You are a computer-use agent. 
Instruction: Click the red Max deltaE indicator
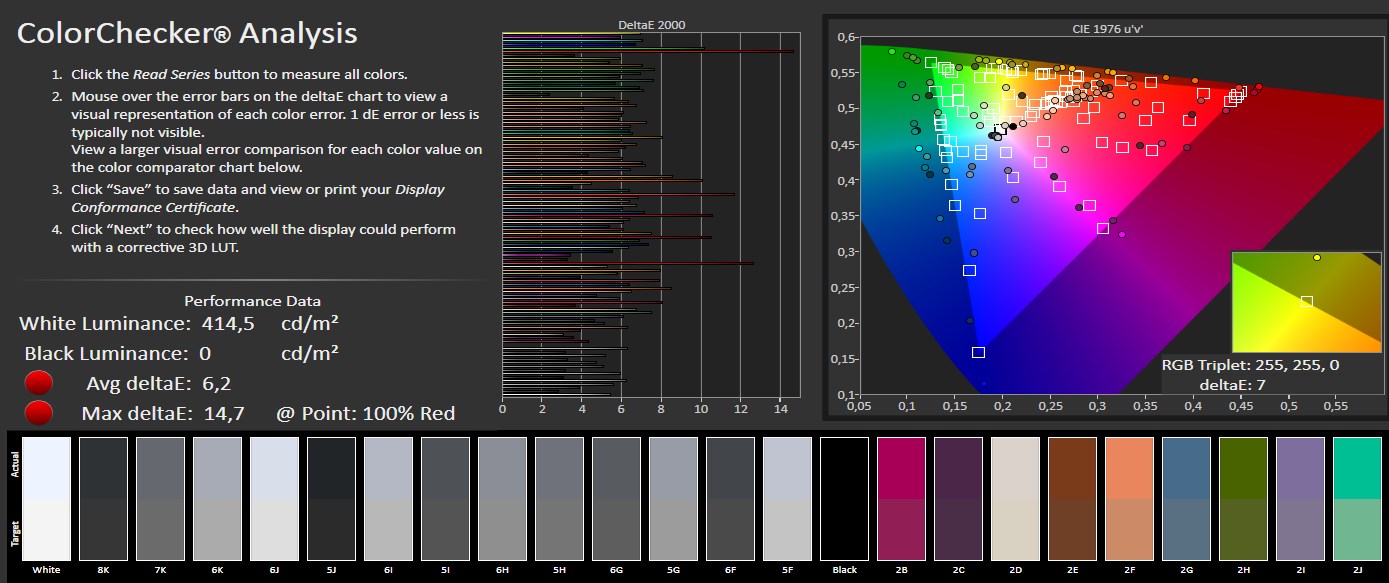[x=39, y=413]
